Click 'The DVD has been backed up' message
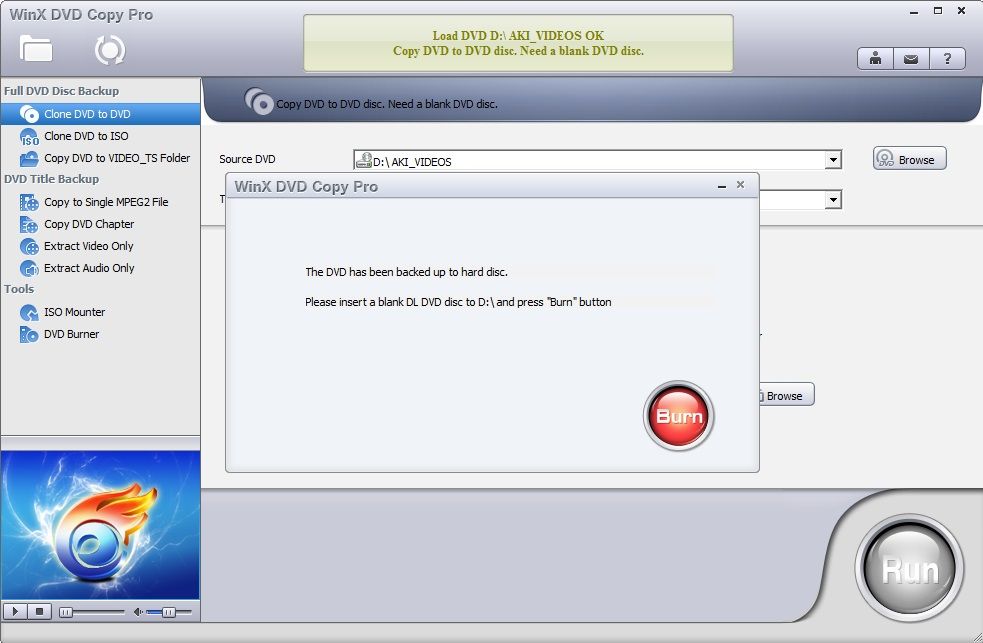 coord(406,272)
